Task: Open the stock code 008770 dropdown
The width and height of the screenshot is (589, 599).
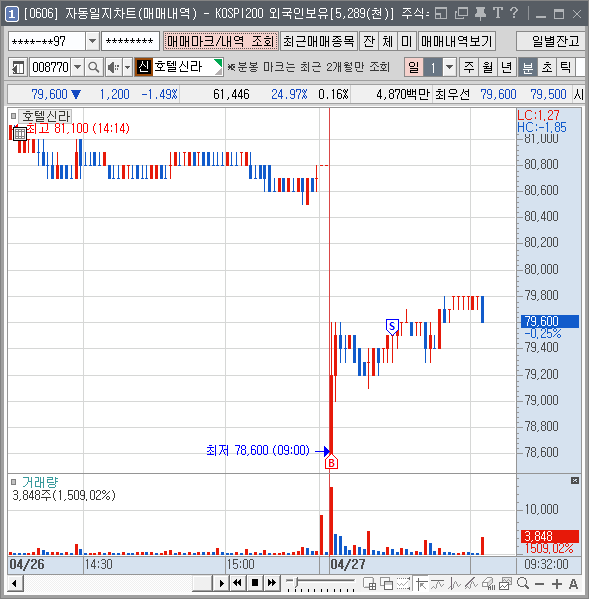Action: tap(78, 68)
